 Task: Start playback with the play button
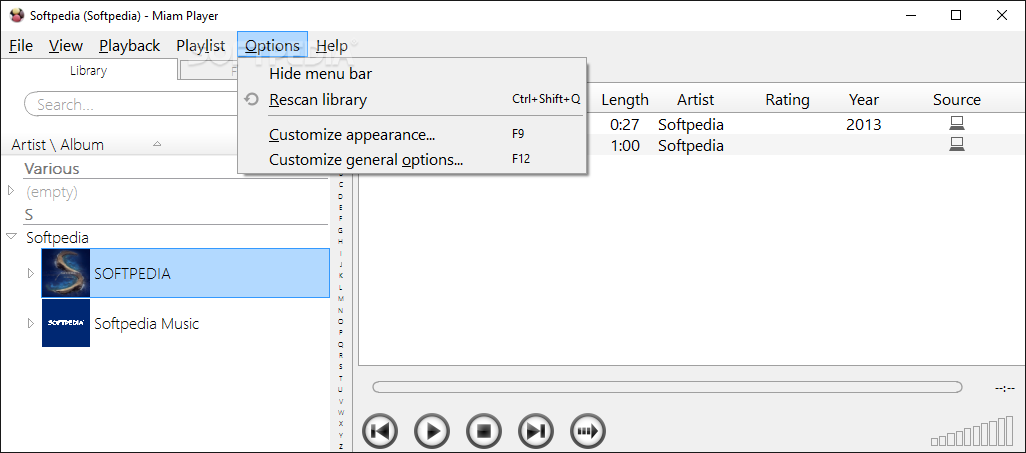click(432, 431)
